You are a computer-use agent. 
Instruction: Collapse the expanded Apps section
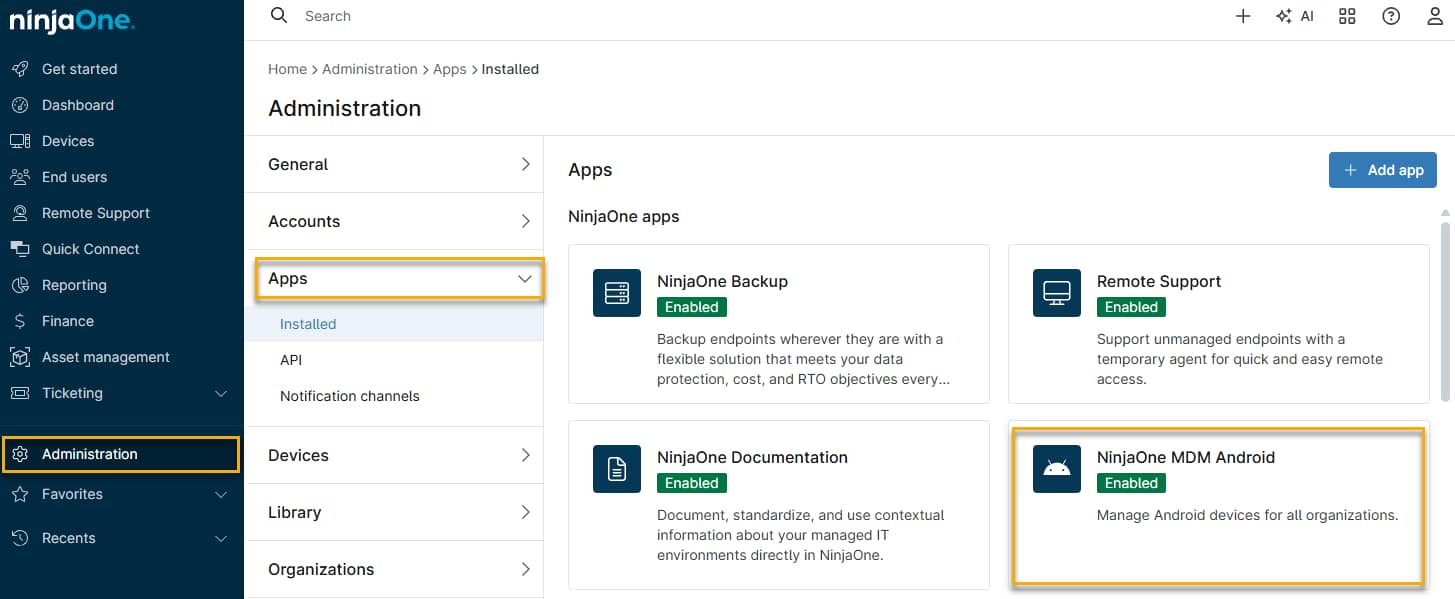(x=399, y=279)
